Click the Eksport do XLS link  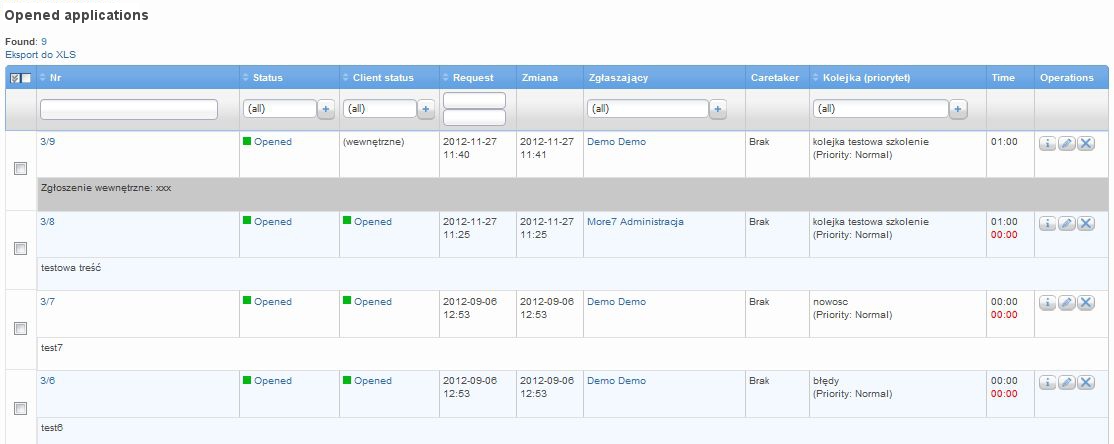(40, 54)
